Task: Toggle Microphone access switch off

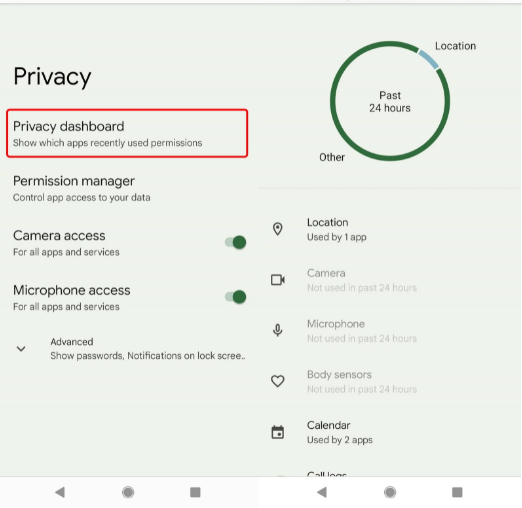Action: click(x=236, y=297)
